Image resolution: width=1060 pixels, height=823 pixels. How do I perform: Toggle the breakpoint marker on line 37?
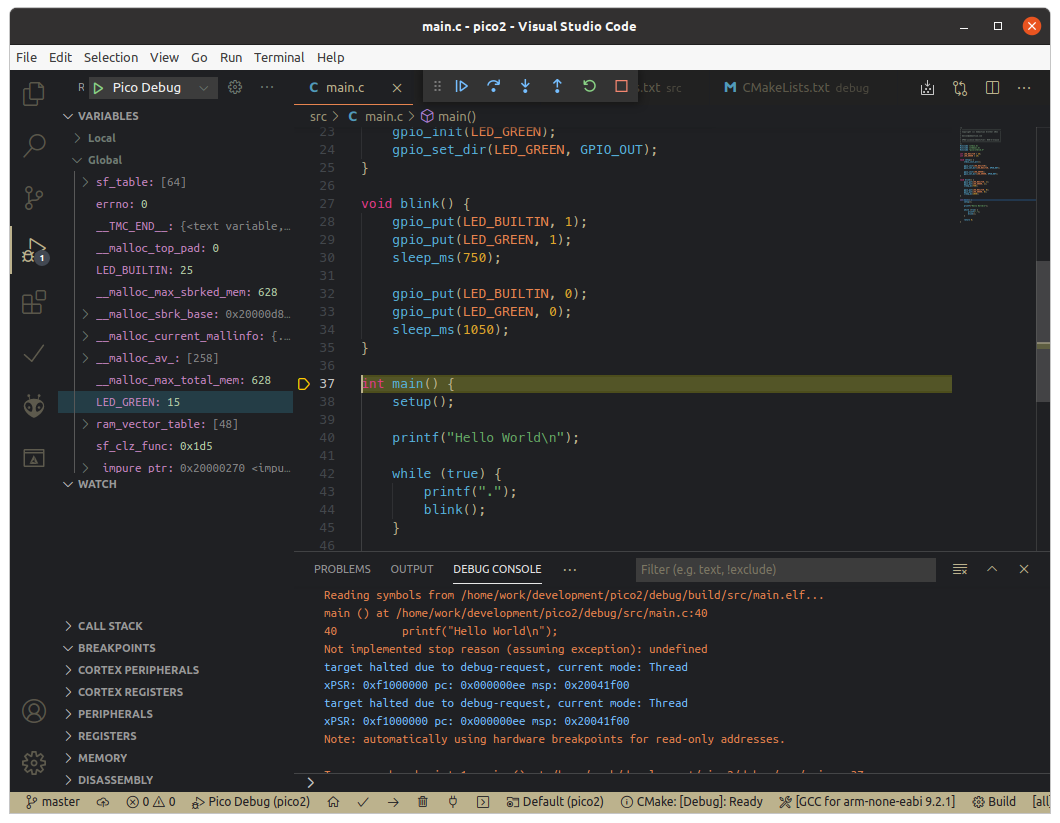point(305,384)
